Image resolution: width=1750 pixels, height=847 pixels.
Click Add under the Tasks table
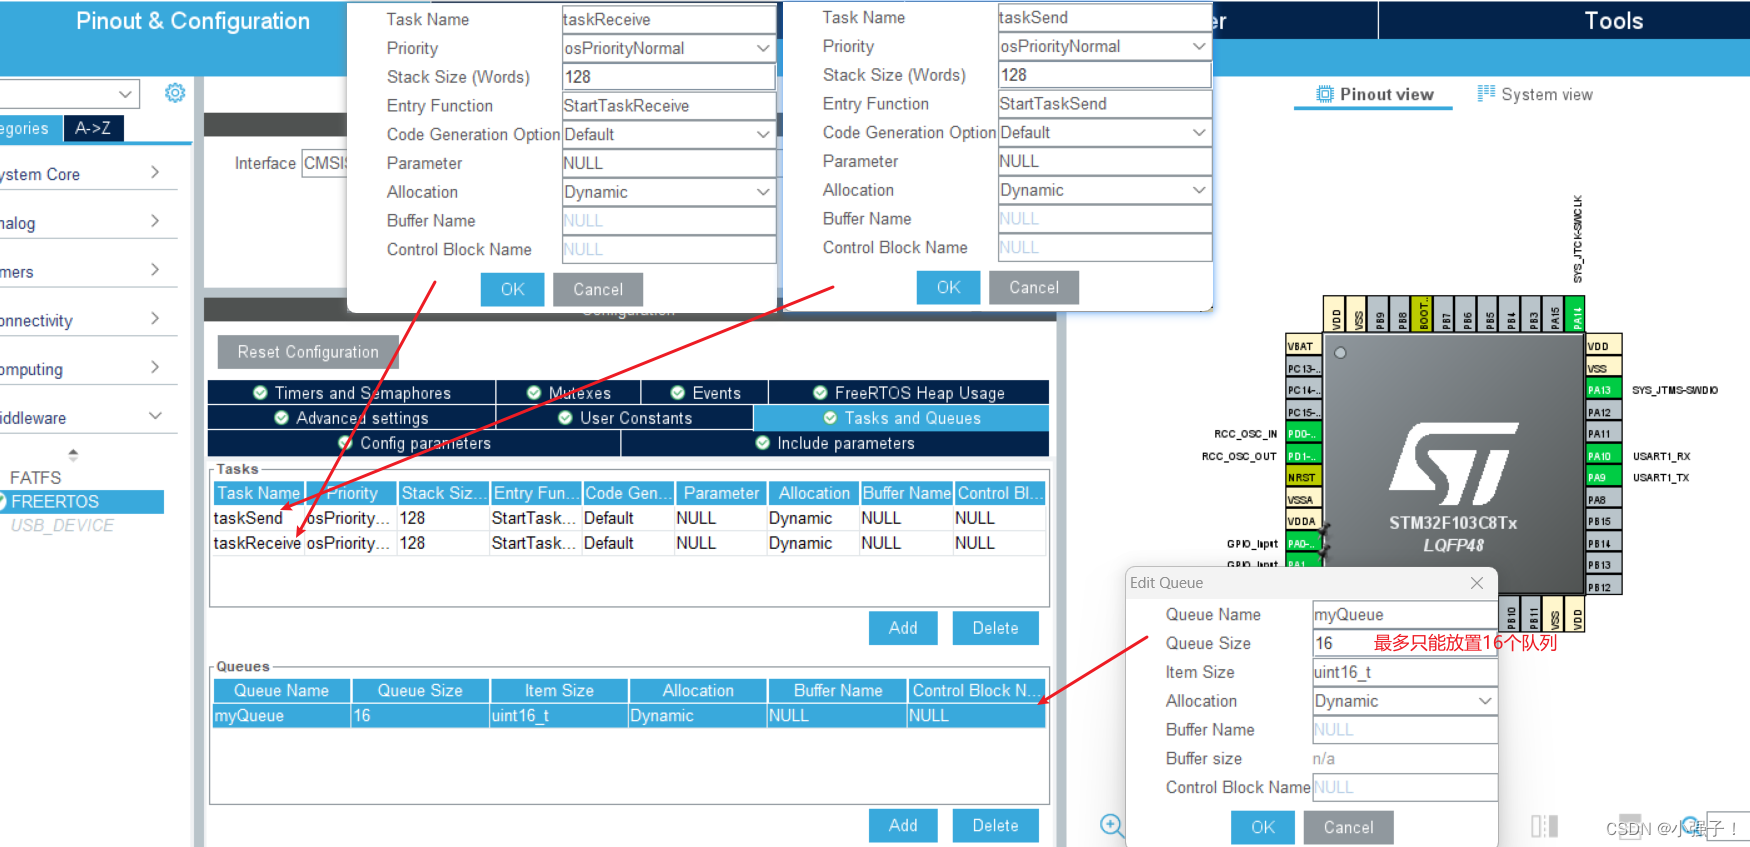tap(903, 628)
